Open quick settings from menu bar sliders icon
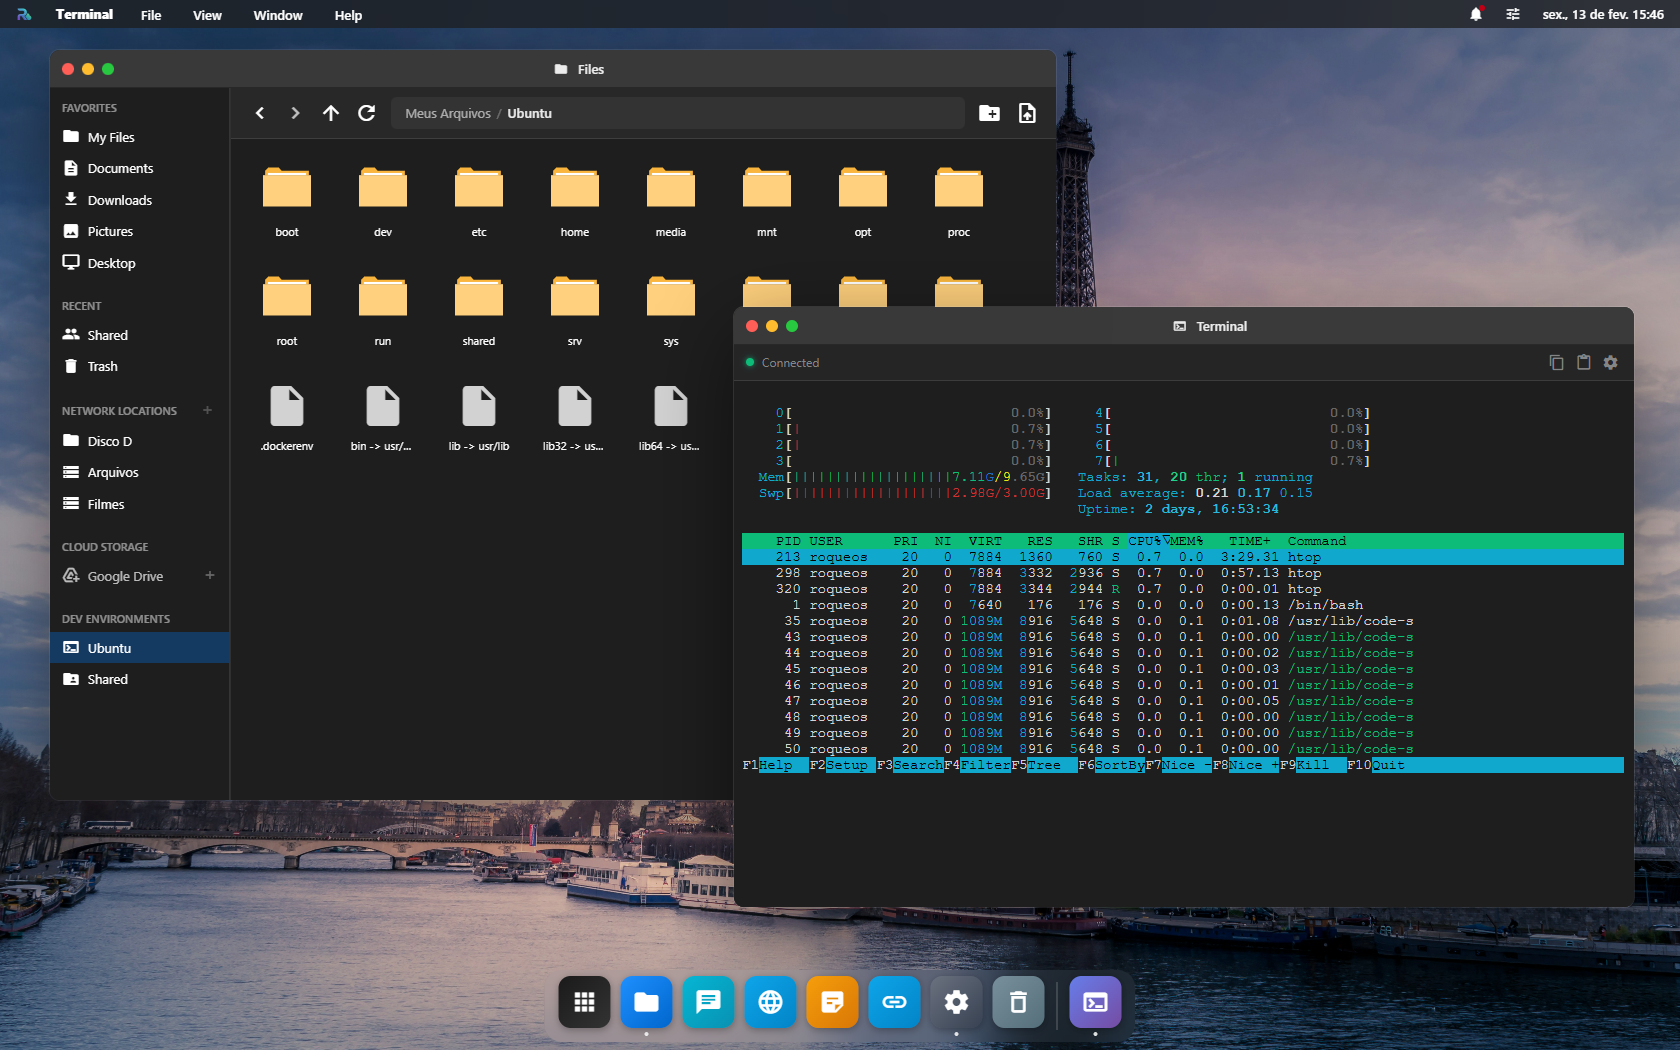 (1513, 14)
